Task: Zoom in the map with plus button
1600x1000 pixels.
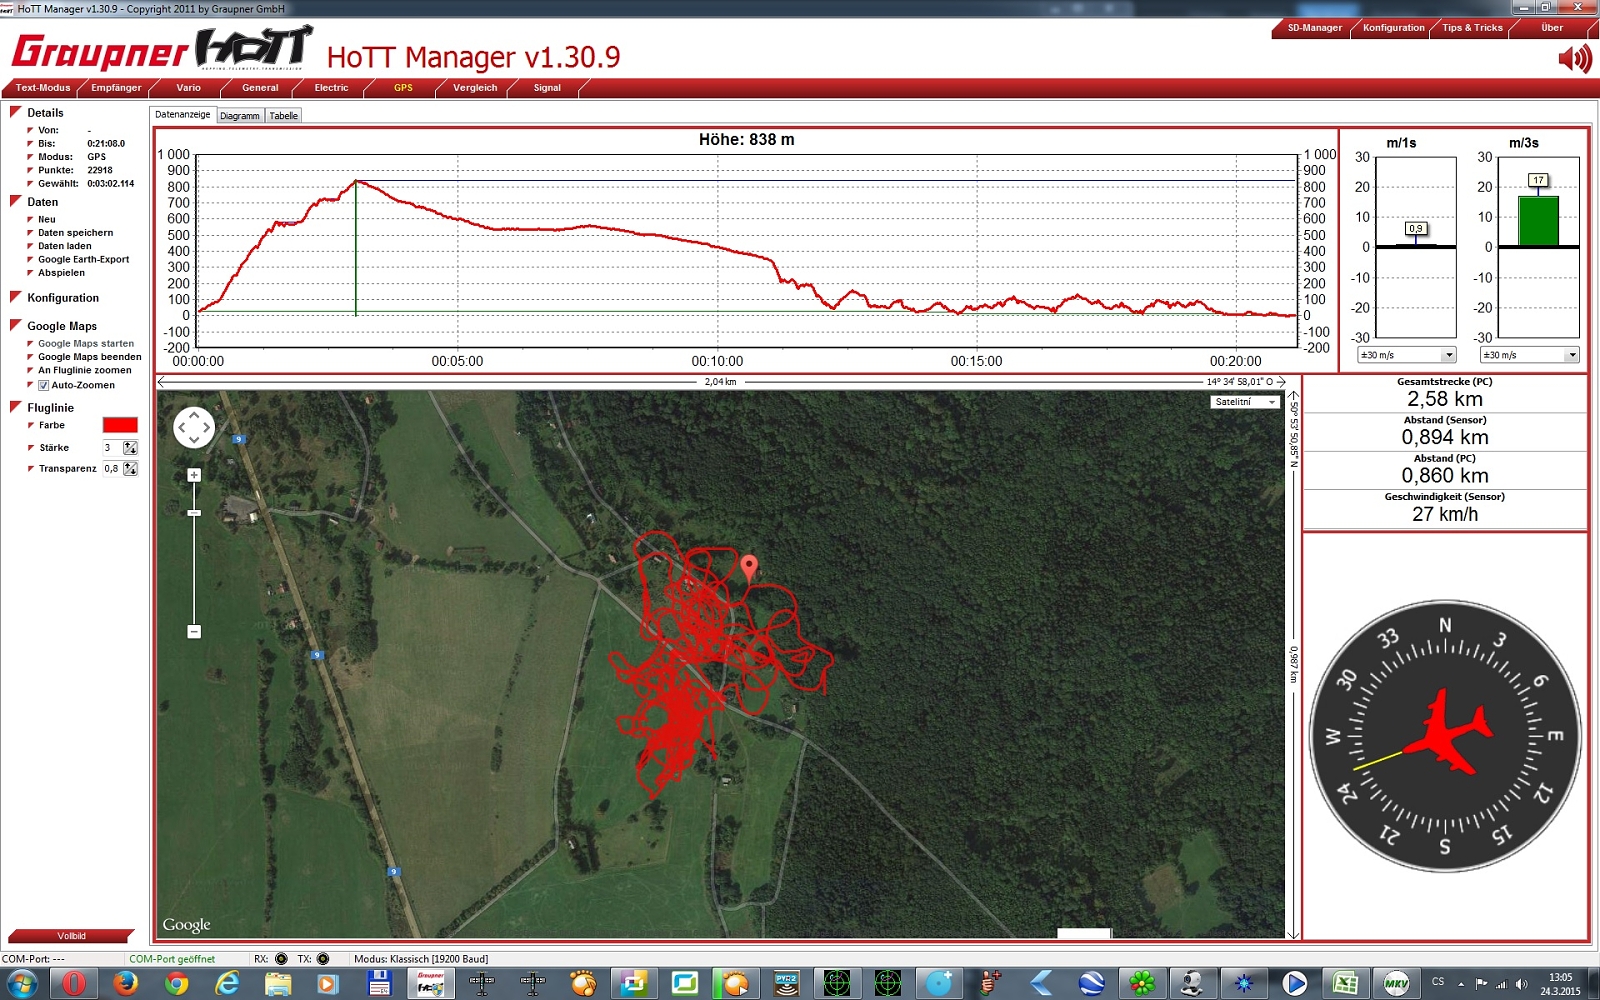Action: click(194, 475)
